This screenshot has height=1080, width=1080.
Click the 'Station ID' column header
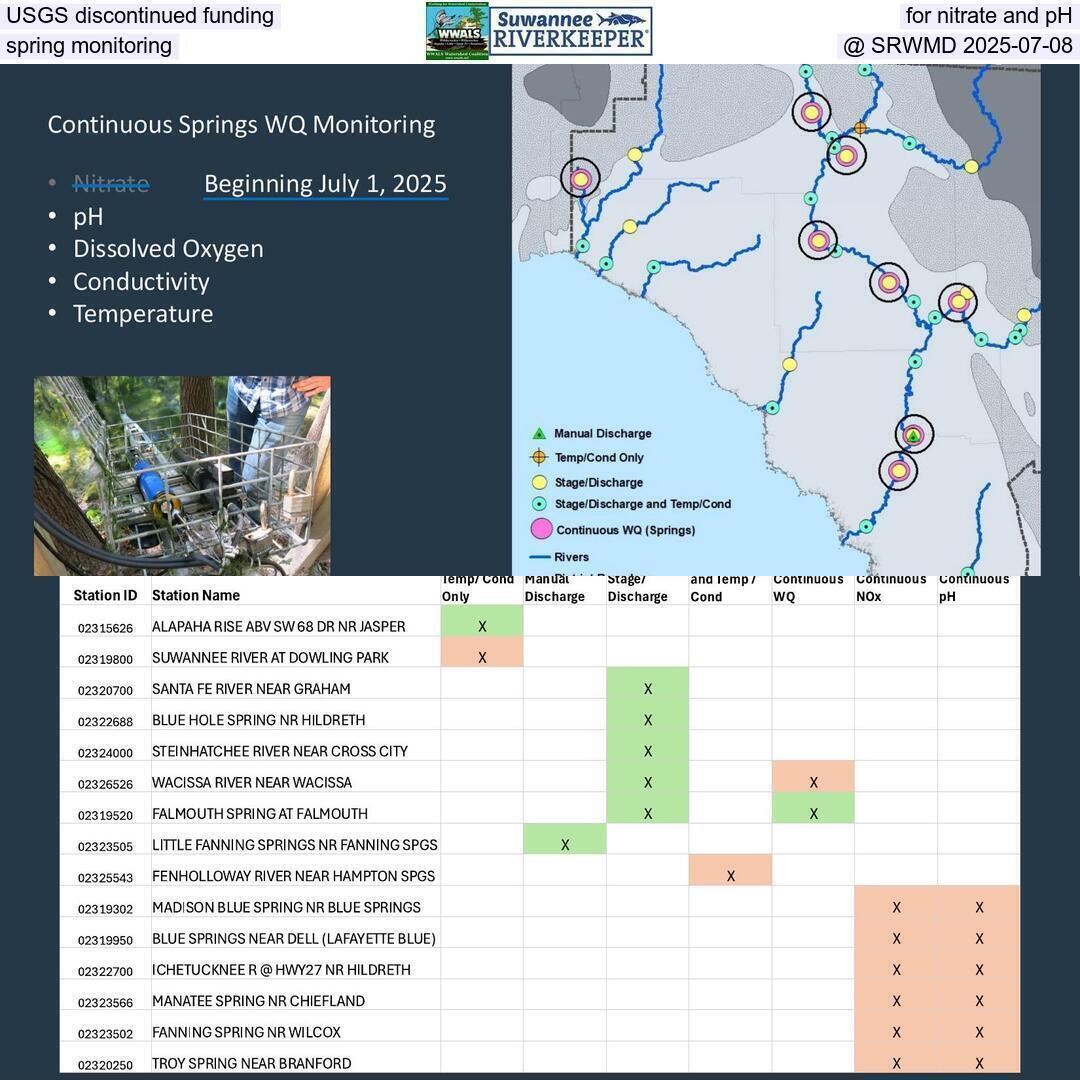(x=105, y=595)
